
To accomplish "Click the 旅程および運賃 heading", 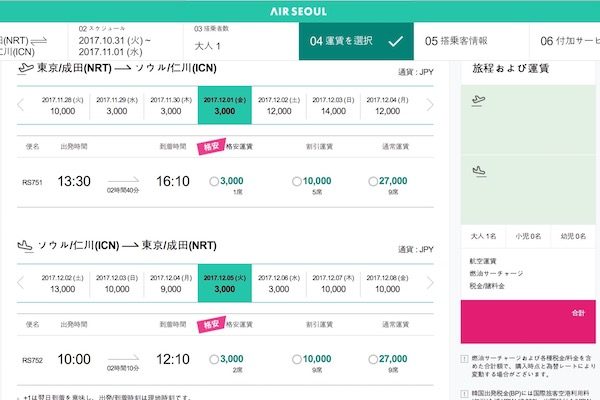I will (x=511, y=69).
